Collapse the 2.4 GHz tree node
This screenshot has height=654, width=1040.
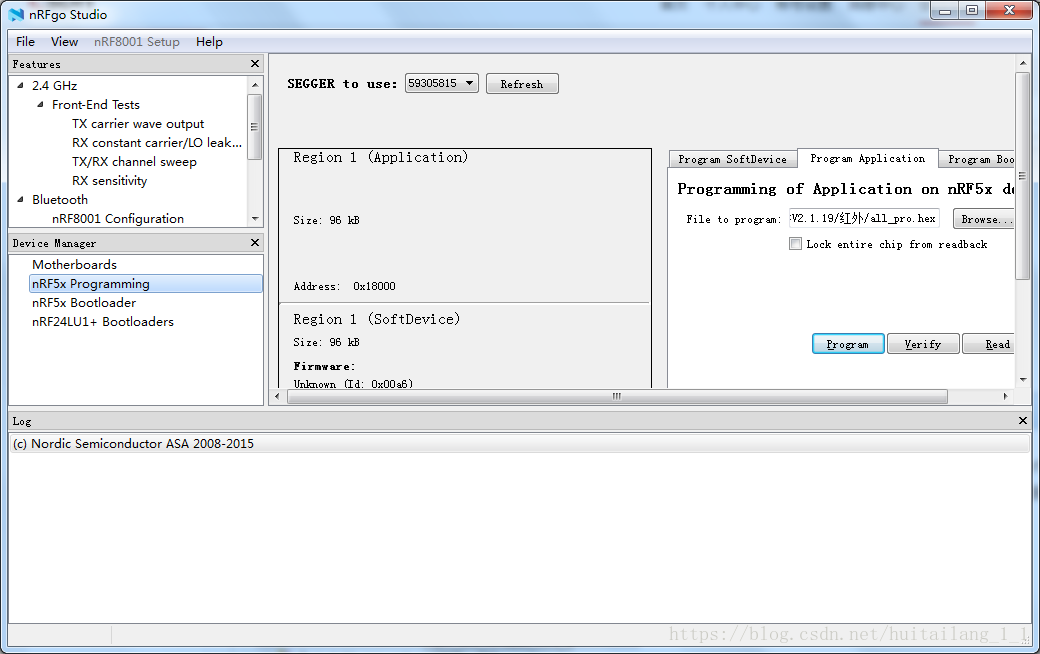(20, 86)
